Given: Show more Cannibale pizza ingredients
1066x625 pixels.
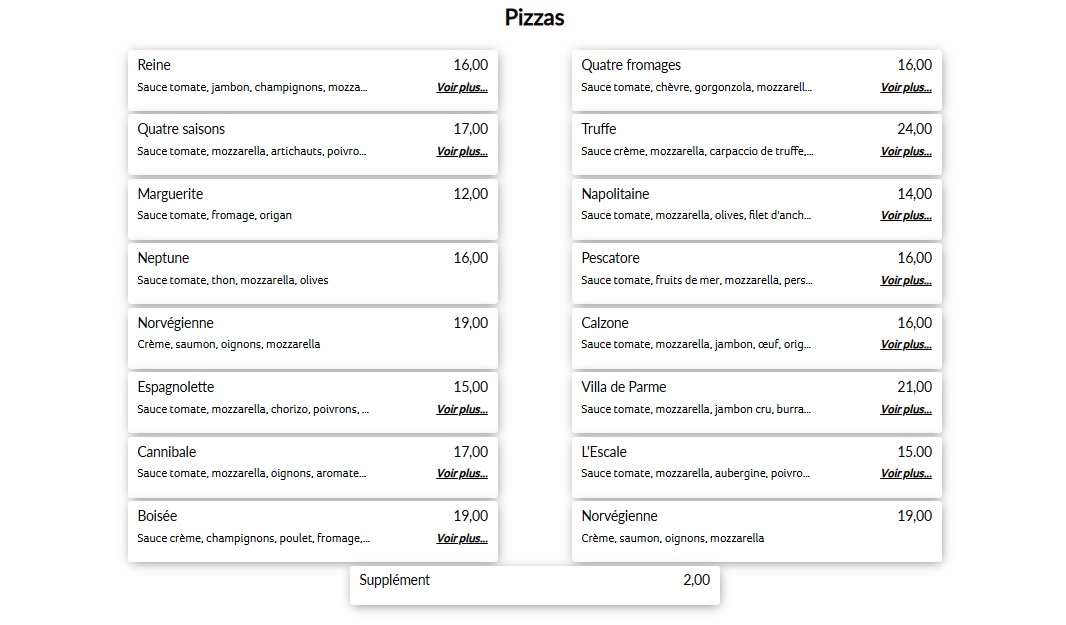Looking at the screenshot, I should (x=462, y=473).
